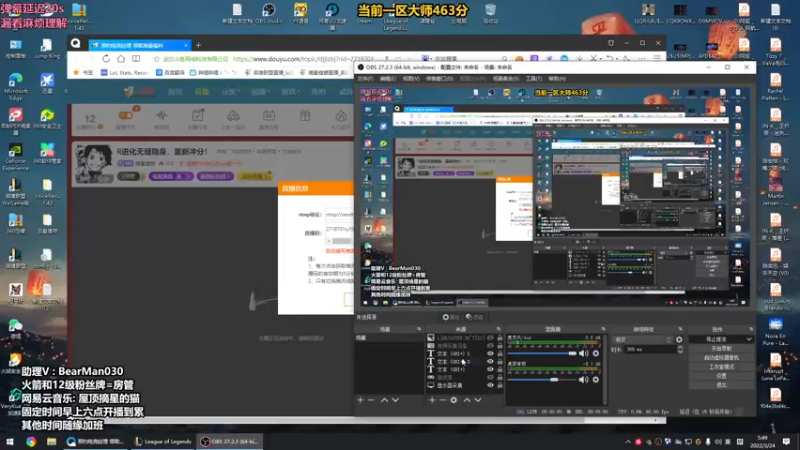The image size is (800, 450).
Task: Mute the 麦克风/Aux speaker icon in mixer
Action: click(584, 353)
